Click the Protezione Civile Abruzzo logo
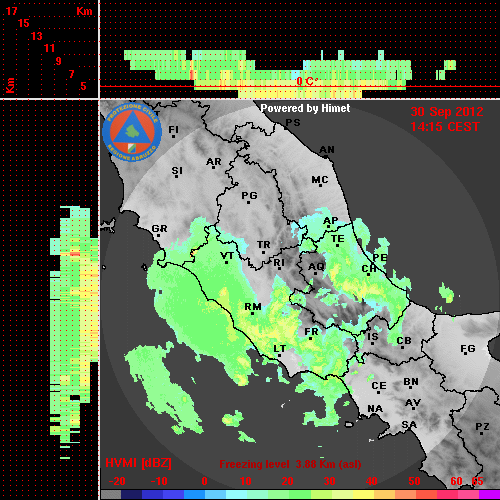The image size is (500, 500). pos(132,132)
